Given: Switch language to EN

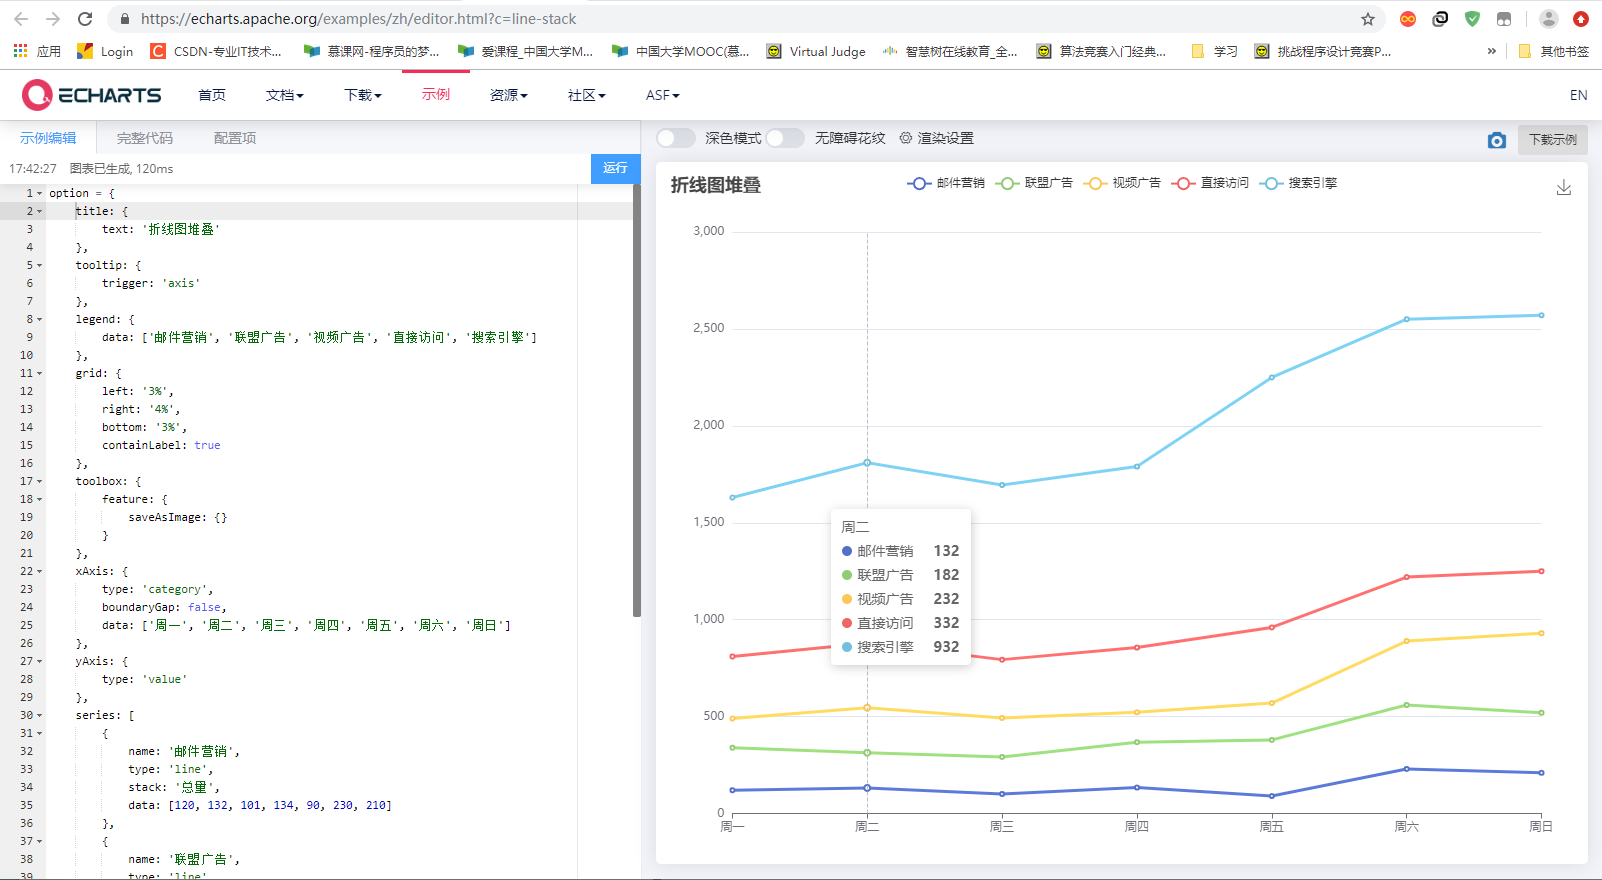Looking at the screenshot, I should 1578,95.
